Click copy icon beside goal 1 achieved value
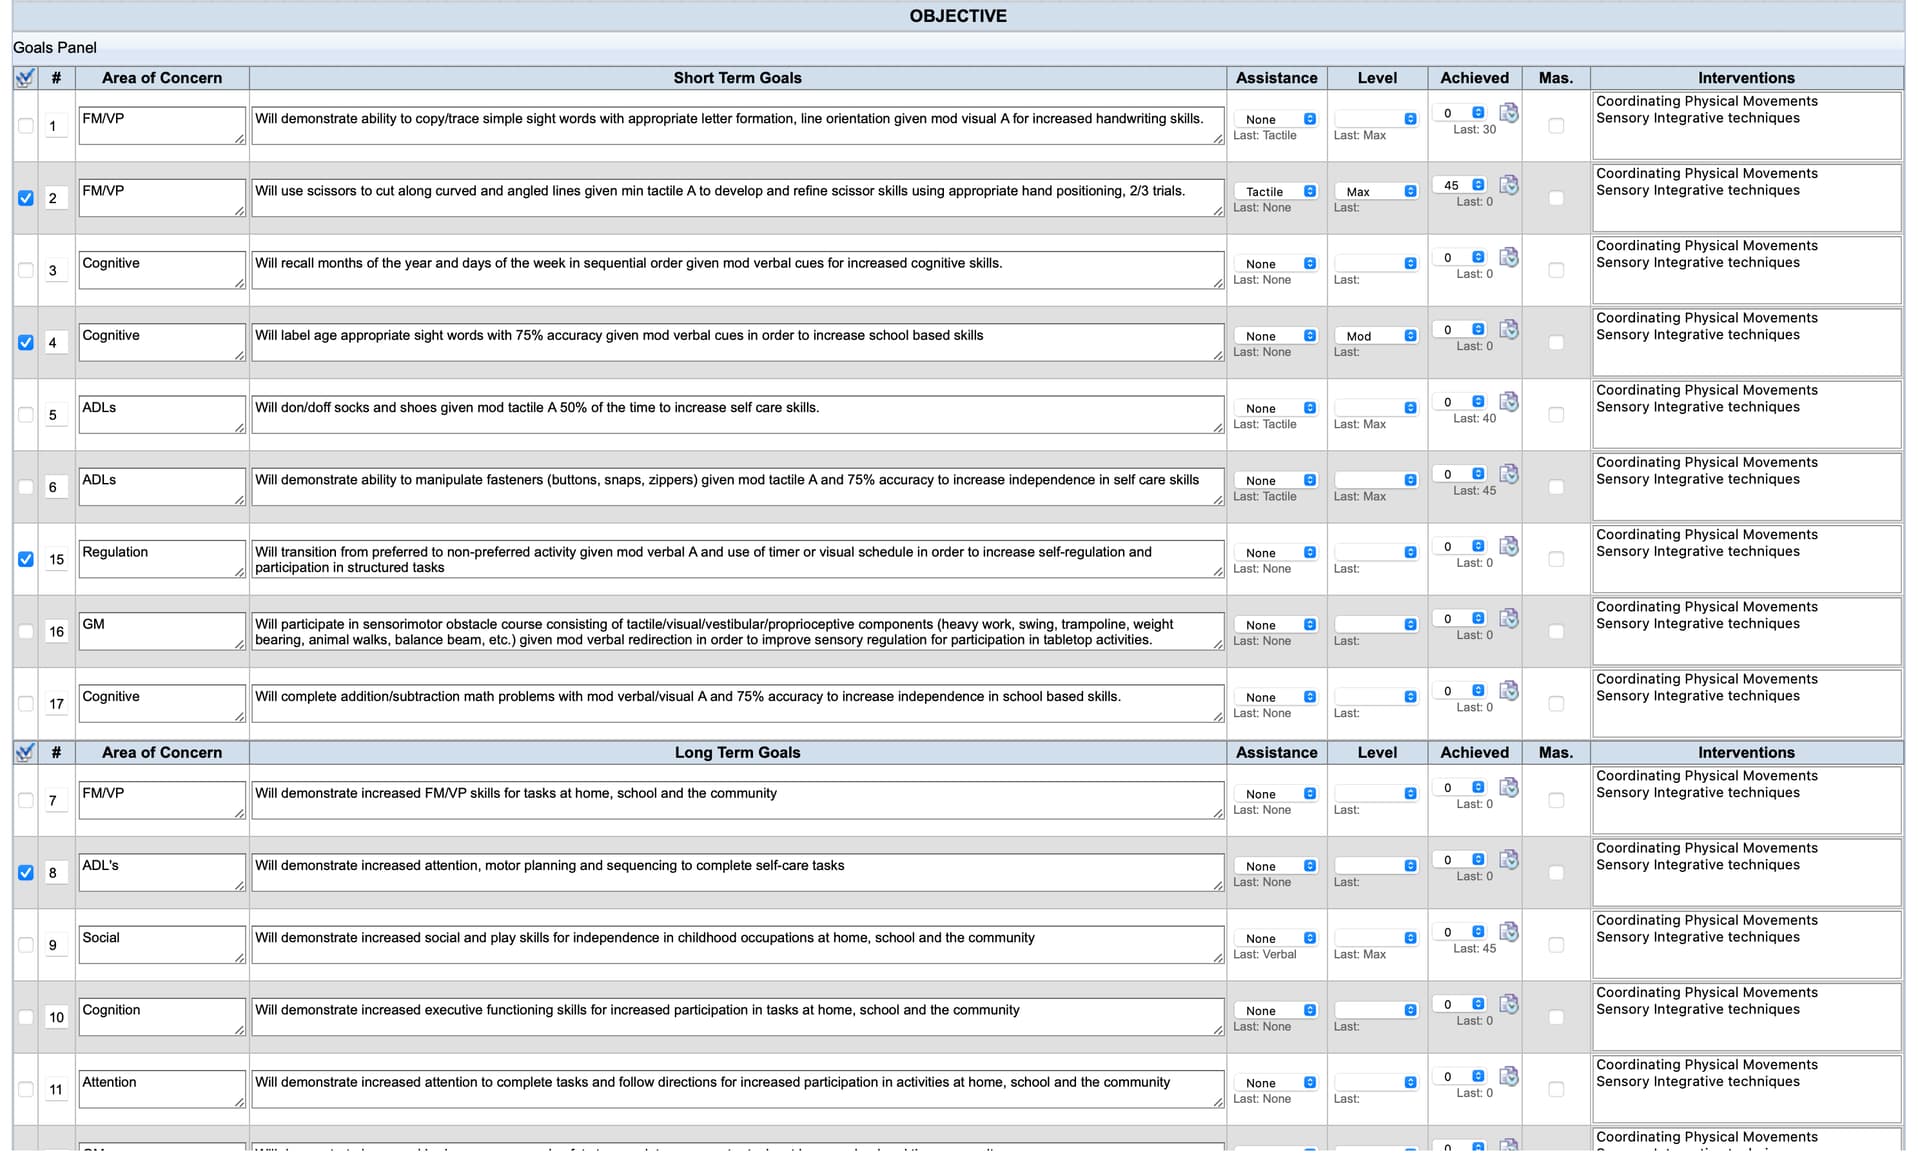The image size is (1920, 1157). (1509, 113)
